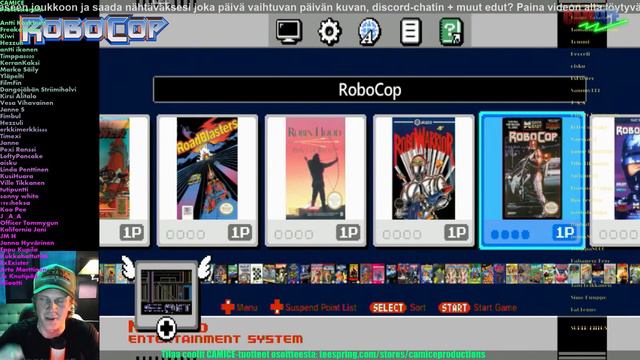Image resolution: width=640 pixels, height=360 pixels.
Task: Click the Menu hint text
Action: [247, 308]
